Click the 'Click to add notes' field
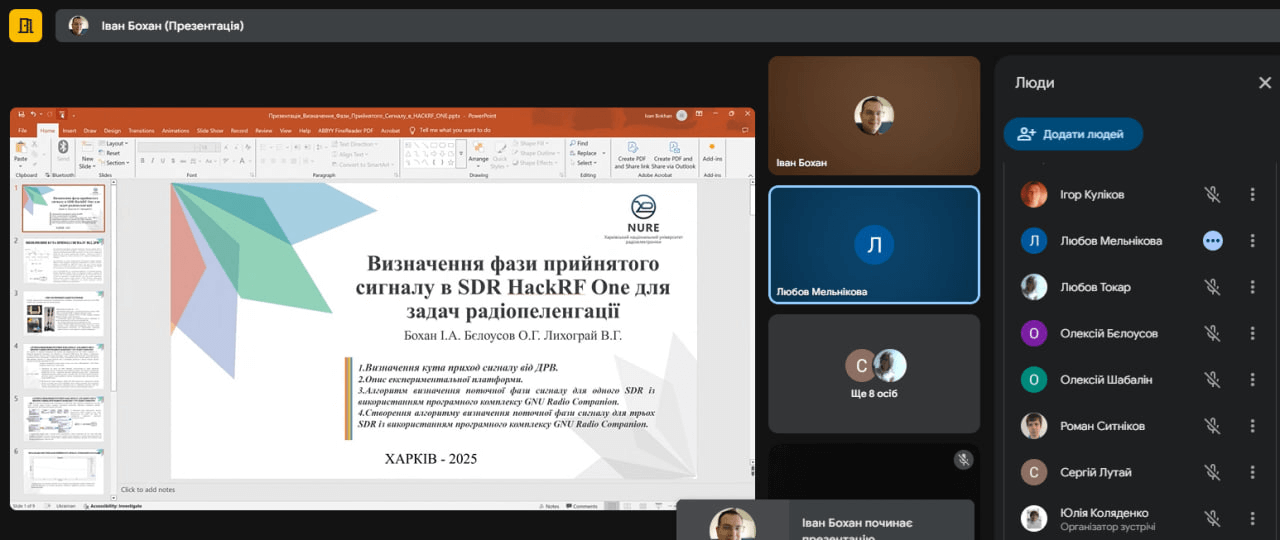This screenshot has width=1280, height=540. [148, 490]
